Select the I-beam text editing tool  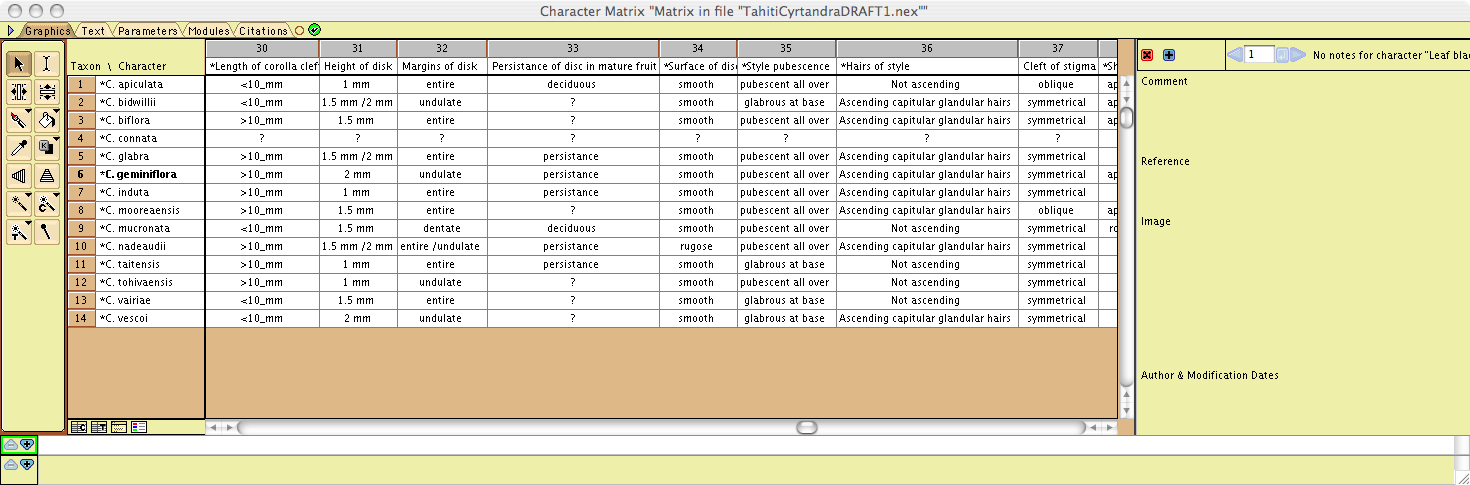[47, 64]
